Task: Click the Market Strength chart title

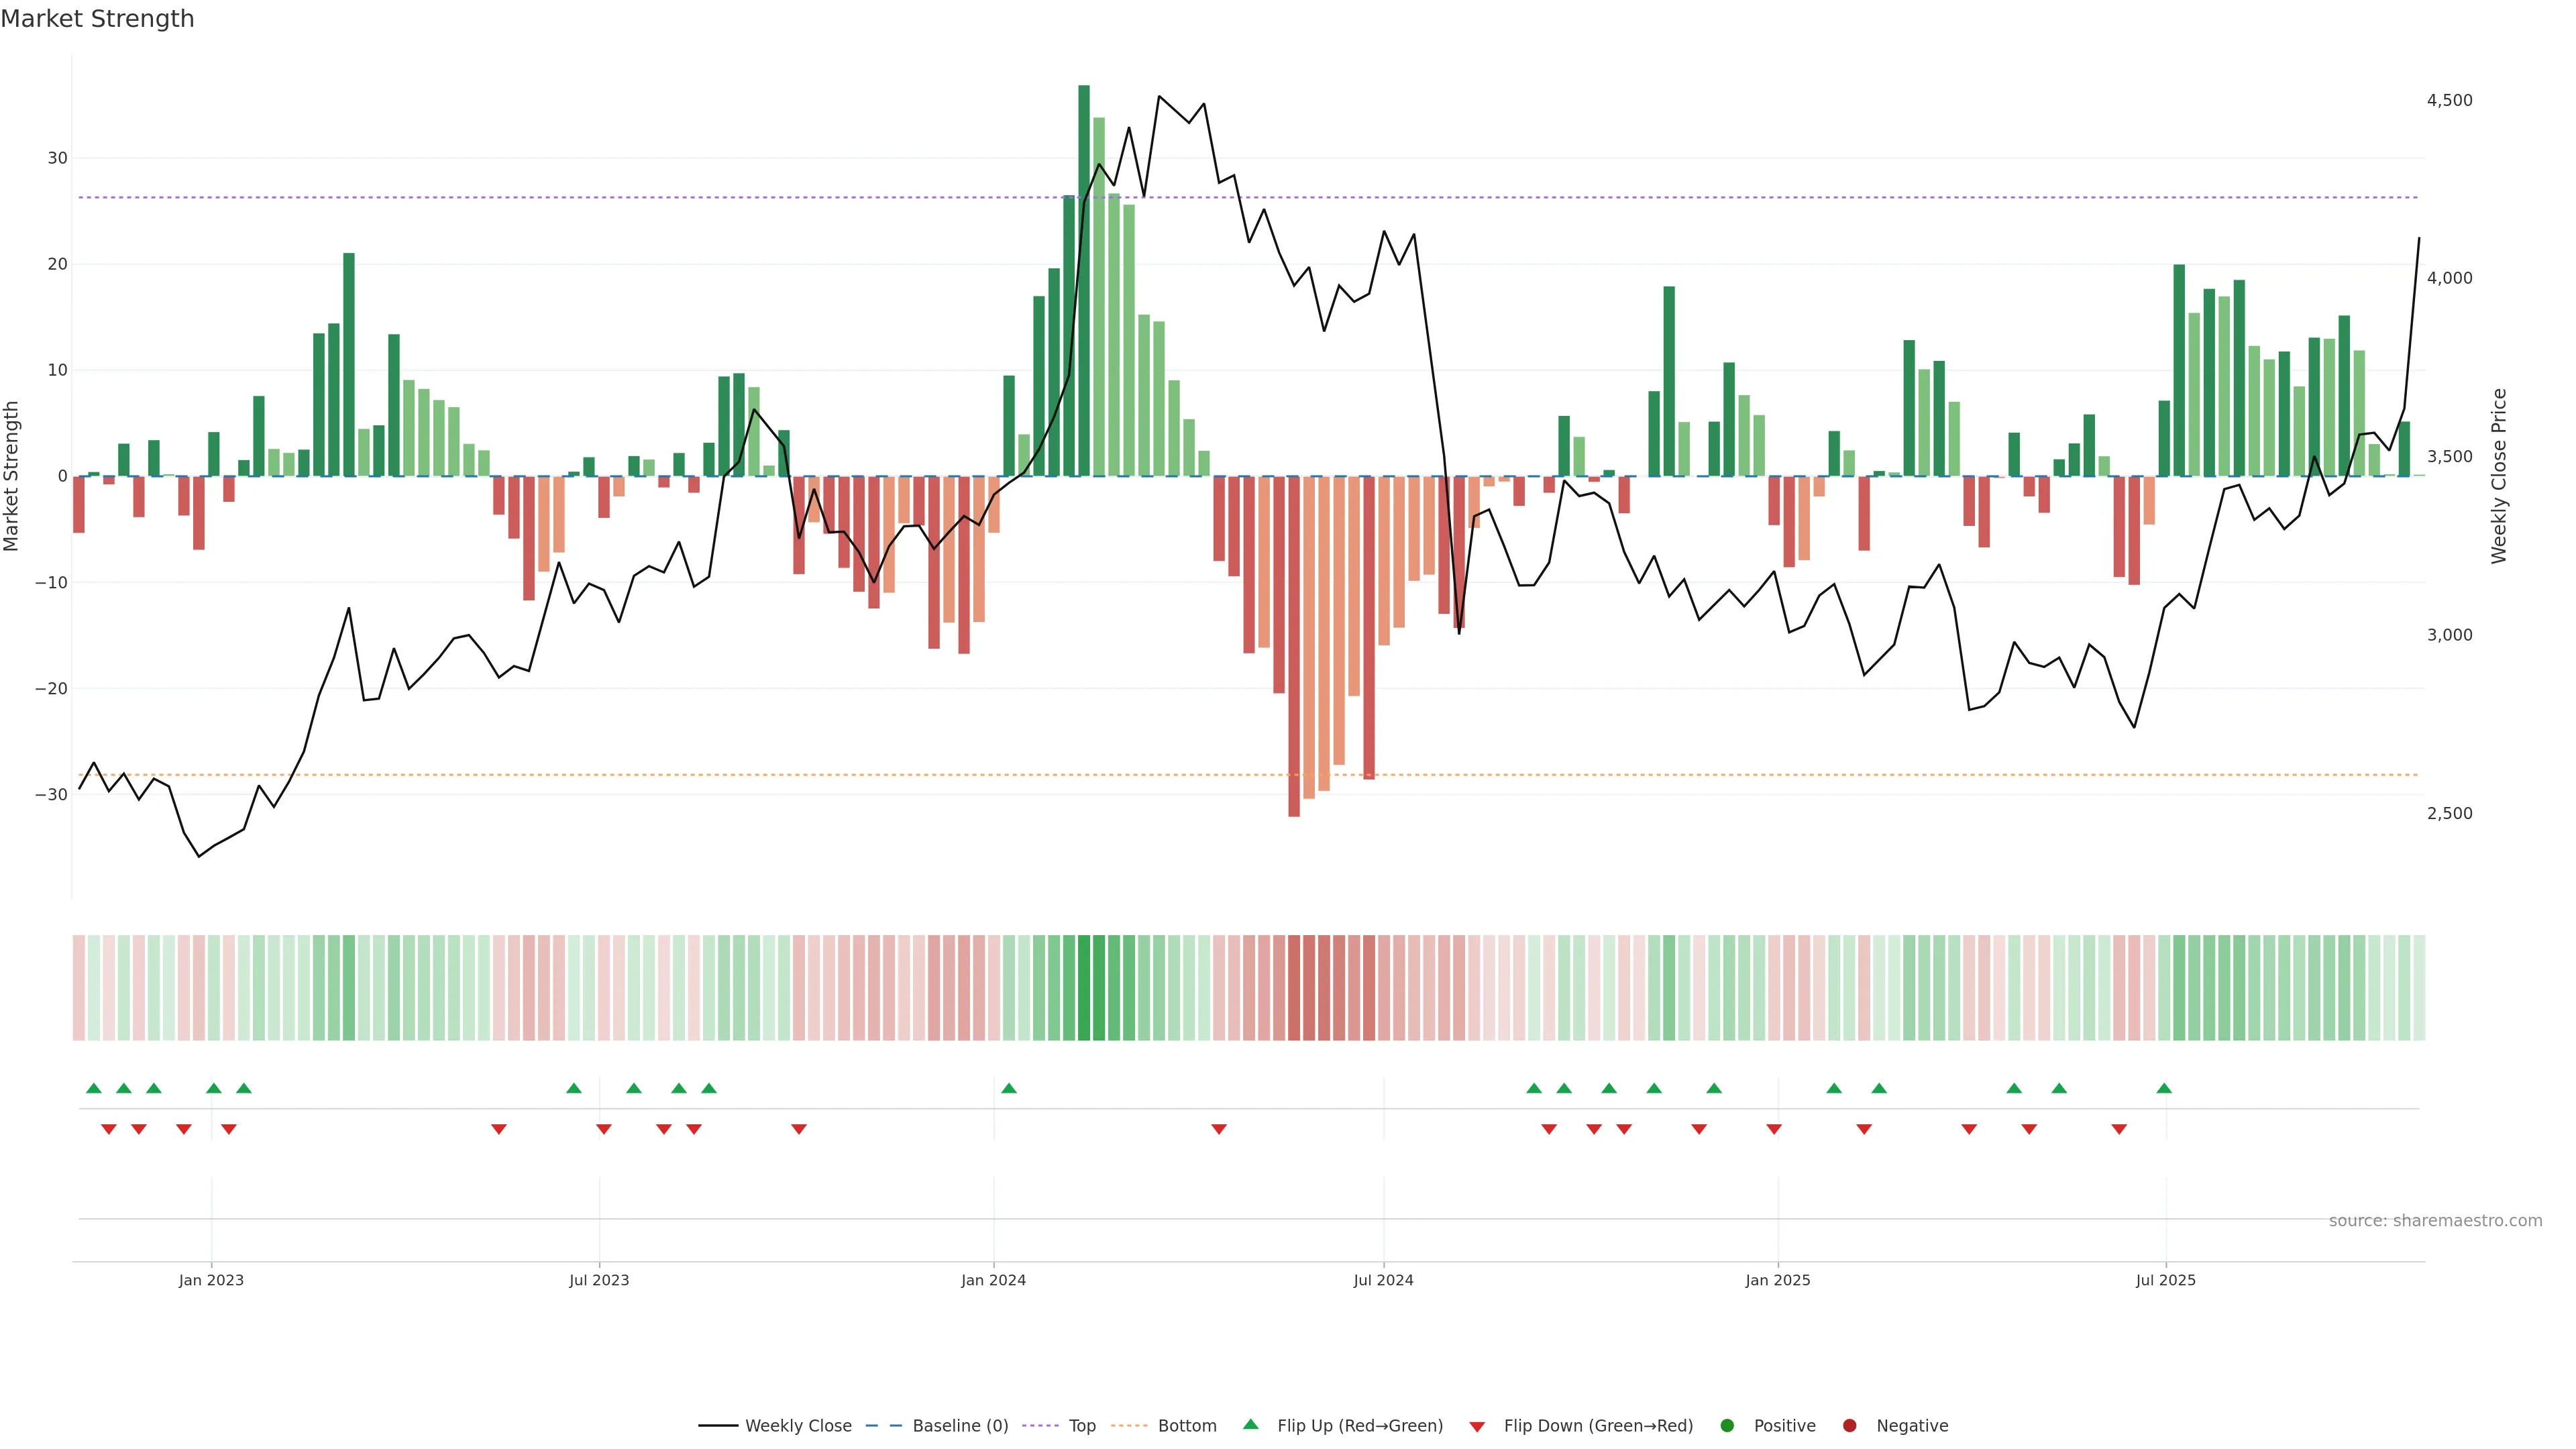Action: click(x=97, y=19)
